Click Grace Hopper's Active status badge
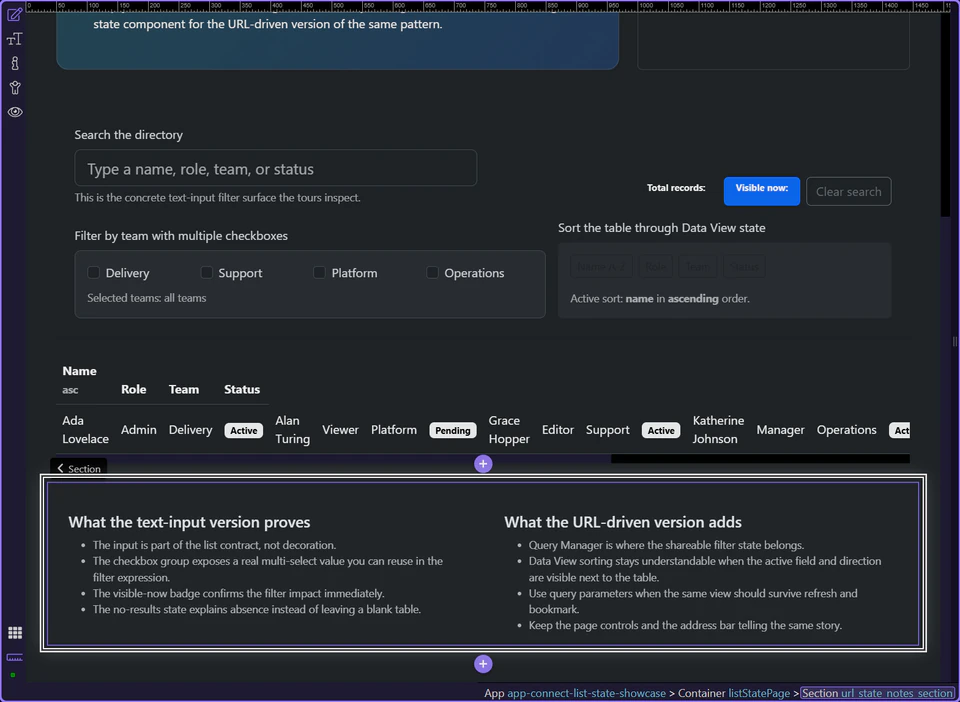Viewport: 960px width, 702px height. (x=661, y=430)
